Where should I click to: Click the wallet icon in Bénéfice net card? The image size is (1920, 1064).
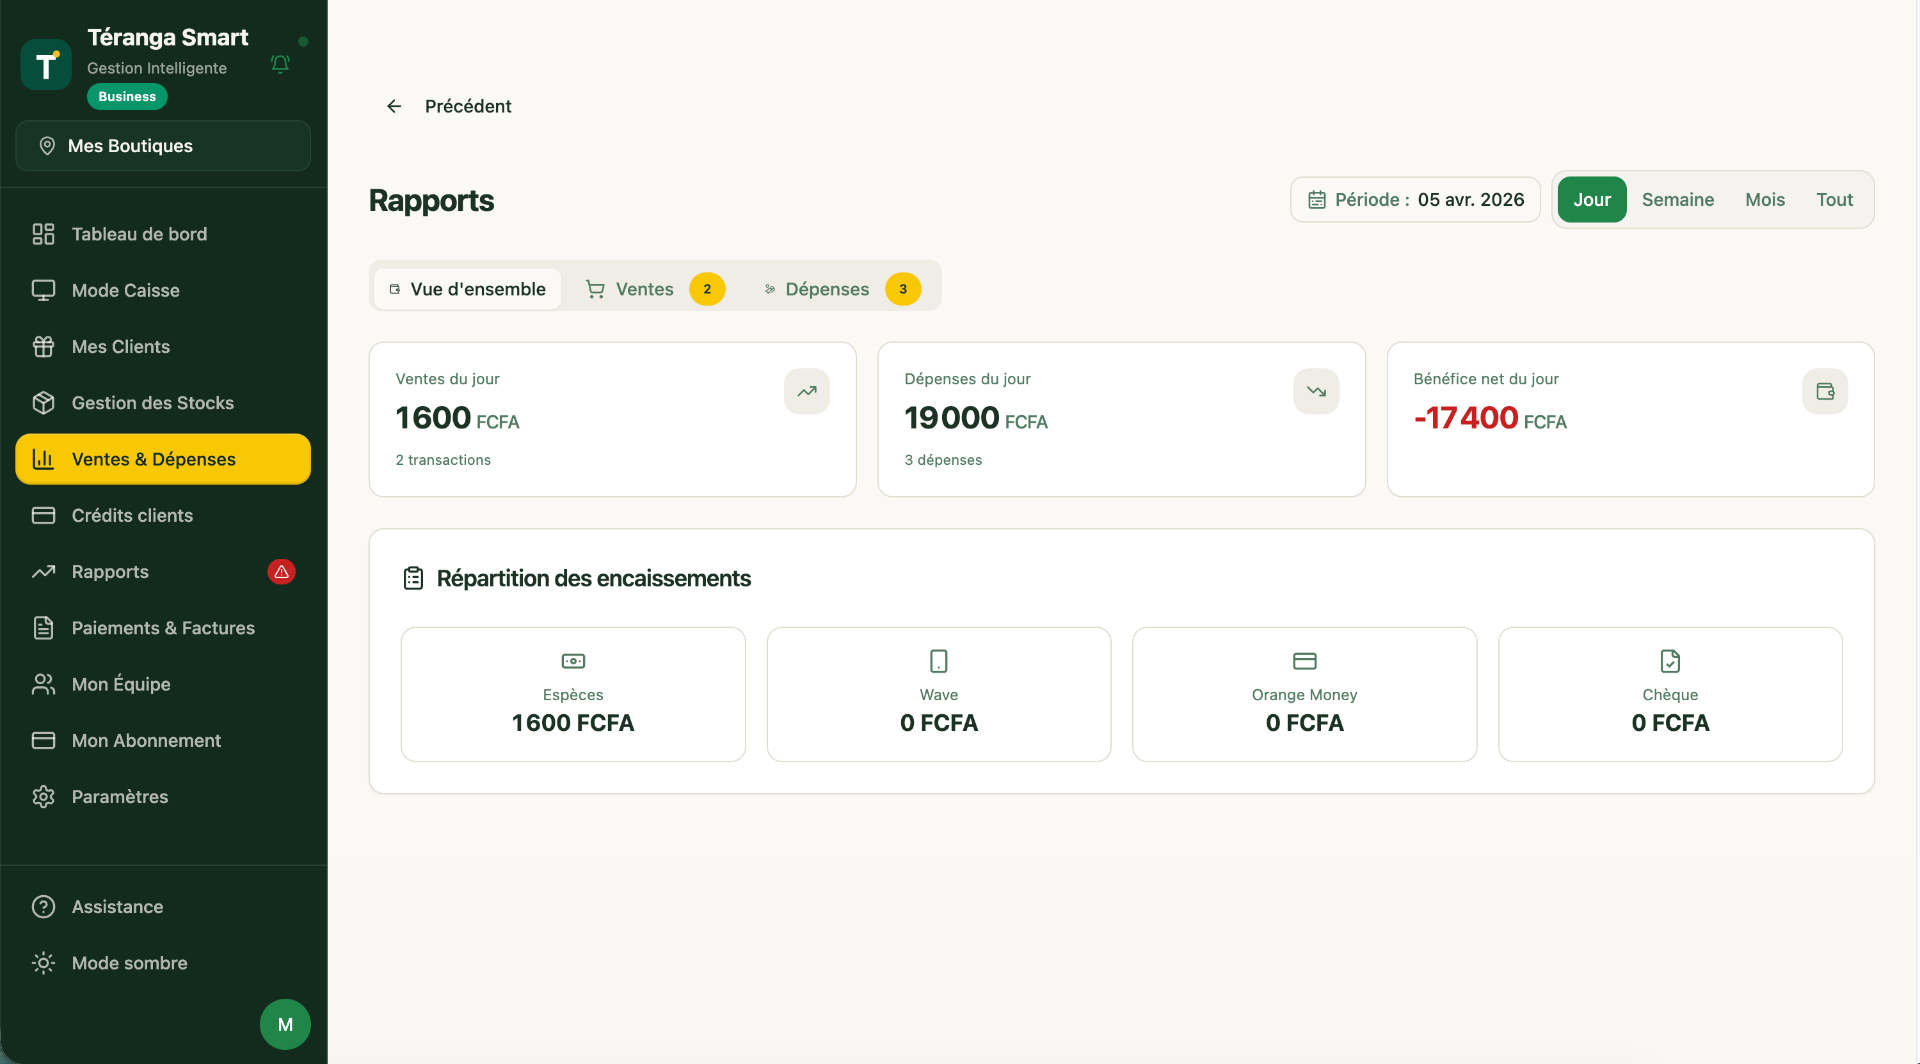click(x=1825, y=391)
